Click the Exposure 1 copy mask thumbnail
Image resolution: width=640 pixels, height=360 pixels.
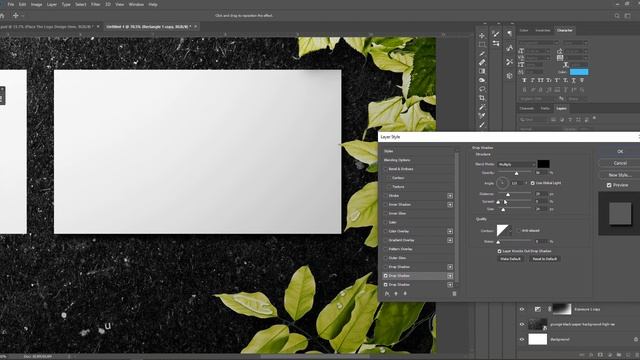[x=562, y=309]
